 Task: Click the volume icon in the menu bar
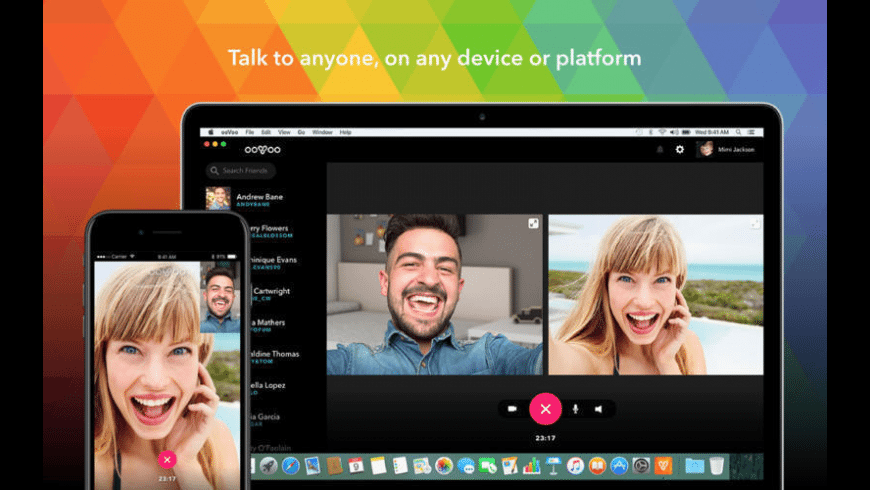coord(674,133)
